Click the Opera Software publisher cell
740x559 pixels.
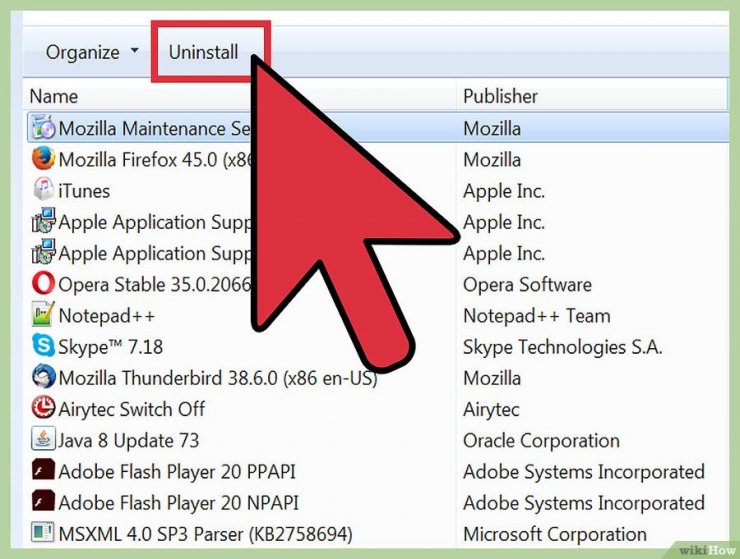527,284
